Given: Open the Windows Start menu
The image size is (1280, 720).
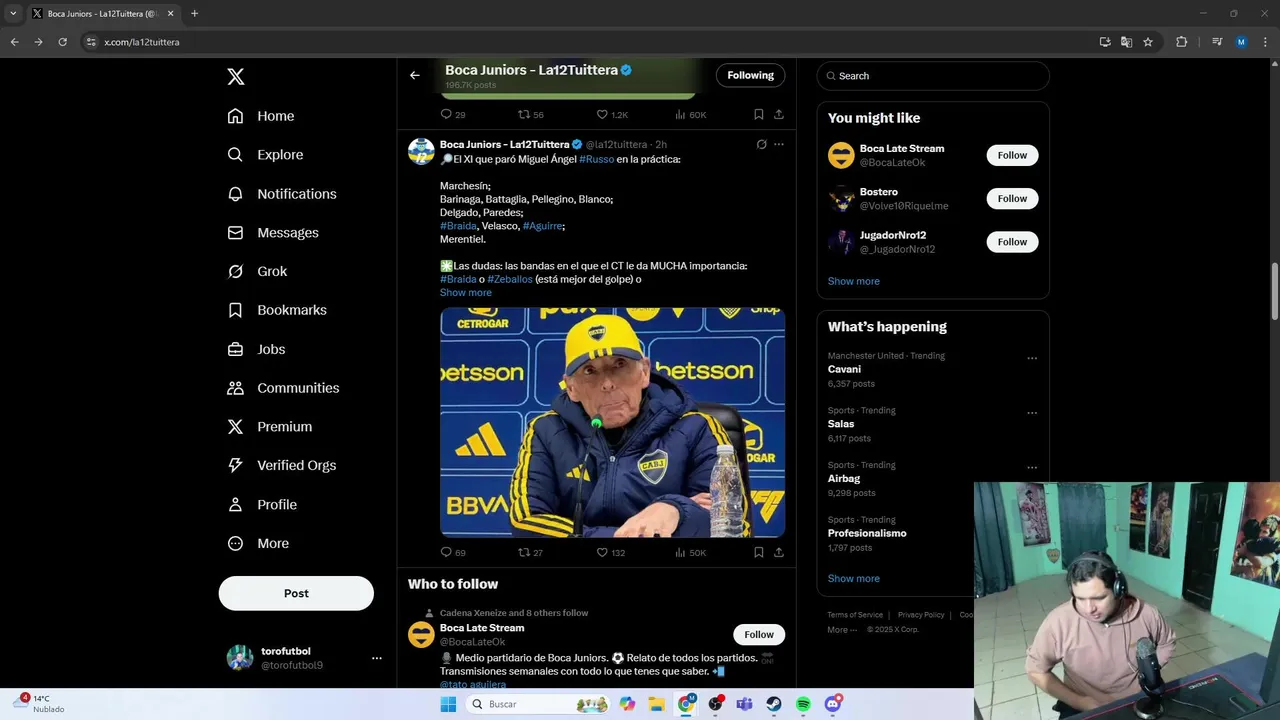Looking at the screenshot, I should [x=448, y=704].
